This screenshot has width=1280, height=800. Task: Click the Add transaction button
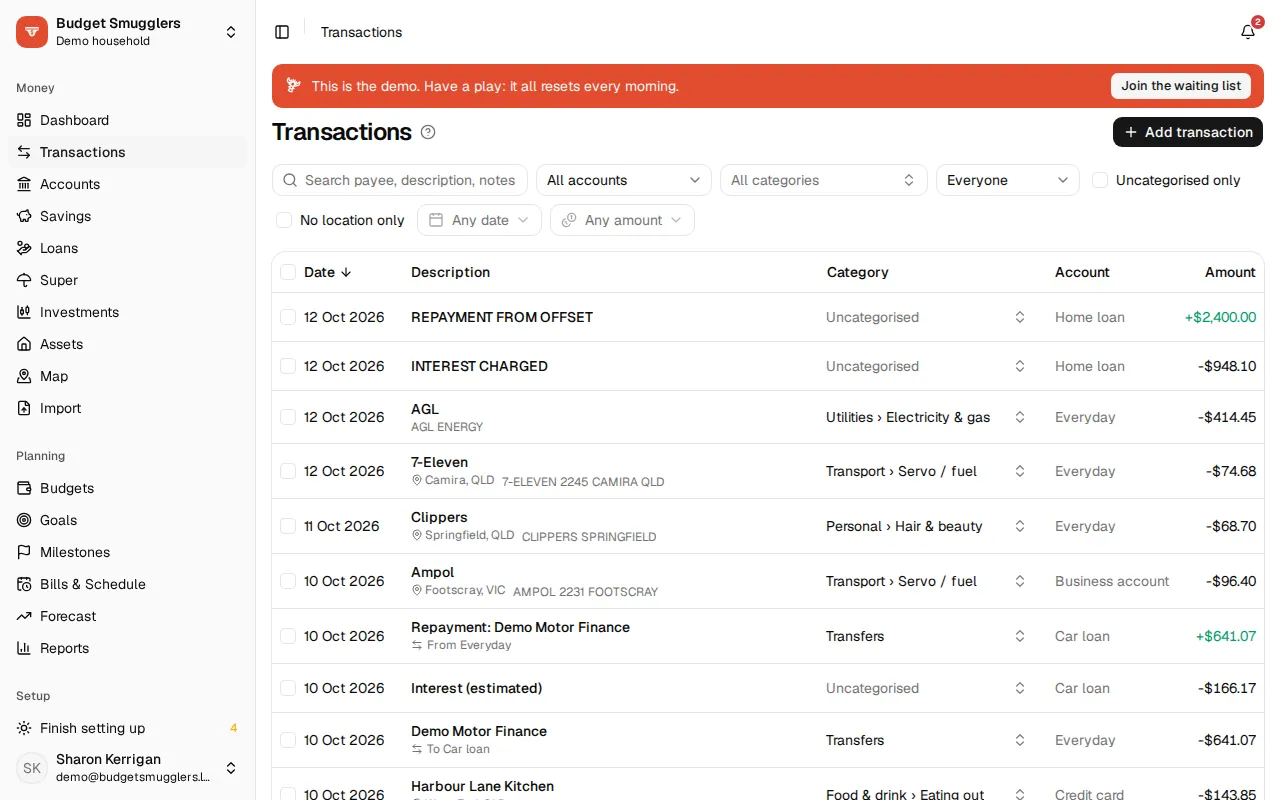[x=1188, y=132]
